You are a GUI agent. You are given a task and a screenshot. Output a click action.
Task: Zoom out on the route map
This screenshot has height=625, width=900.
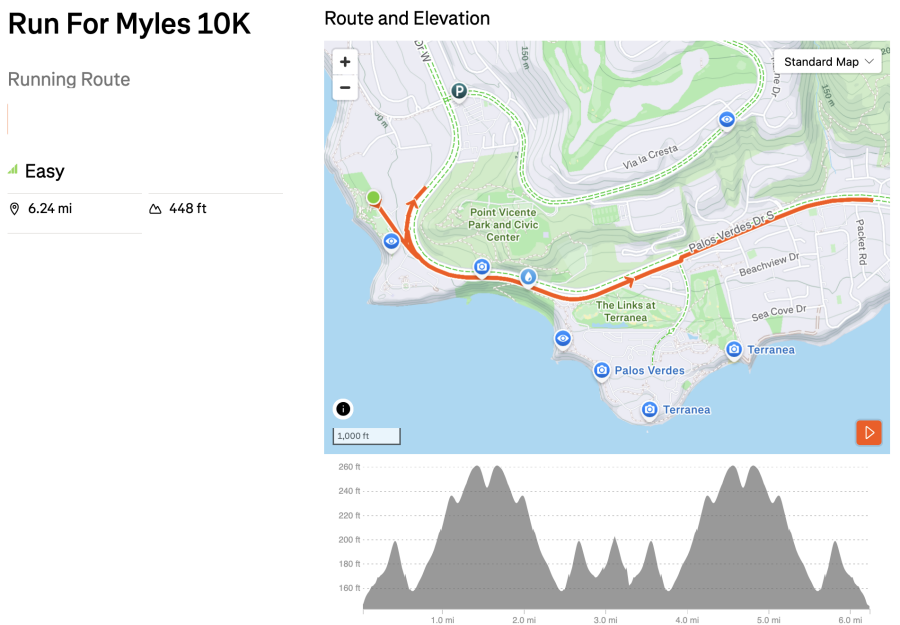tap(345, 87)
